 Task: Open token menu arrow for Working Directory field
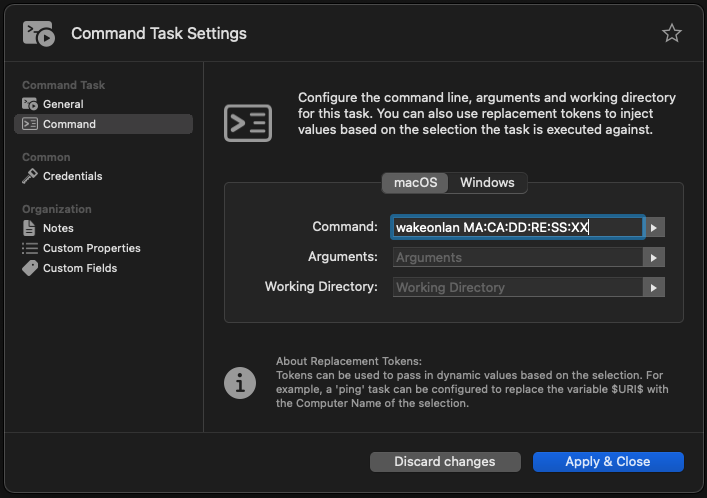pos(654,288)
